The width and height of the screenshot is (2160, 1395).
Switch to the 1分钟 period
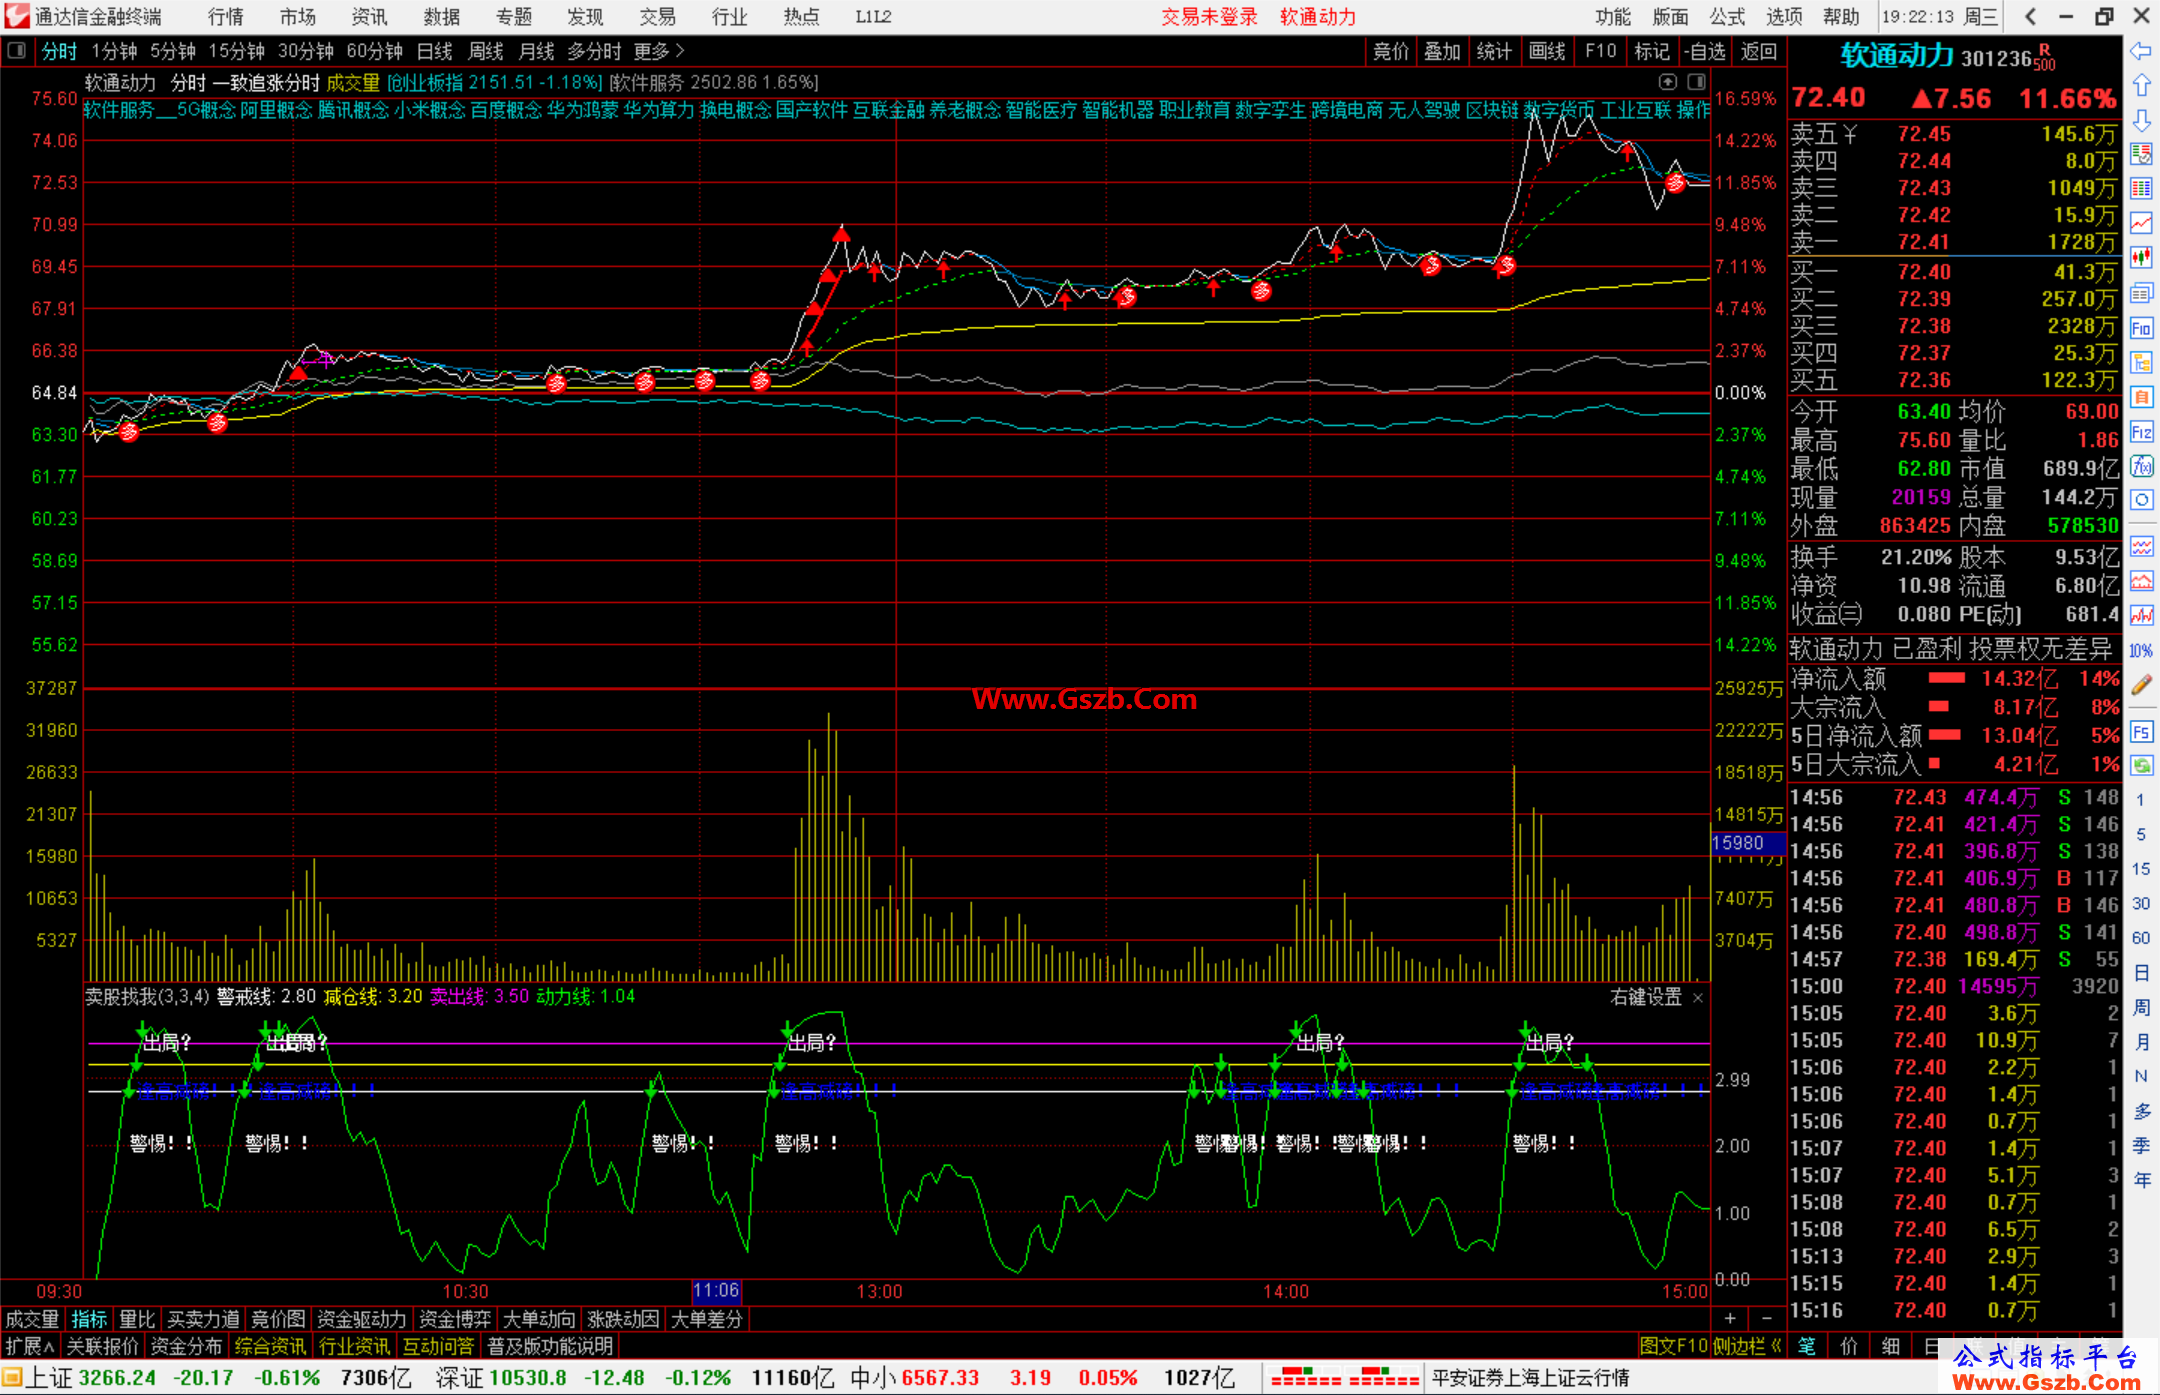click(114, 51)
